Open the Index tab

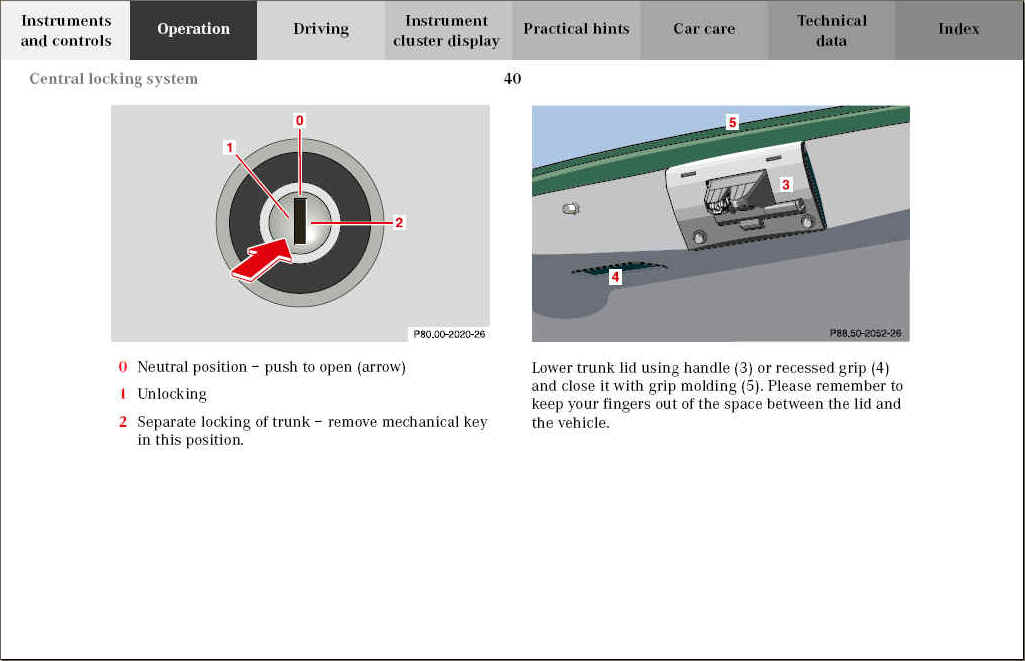click(958, 30)
